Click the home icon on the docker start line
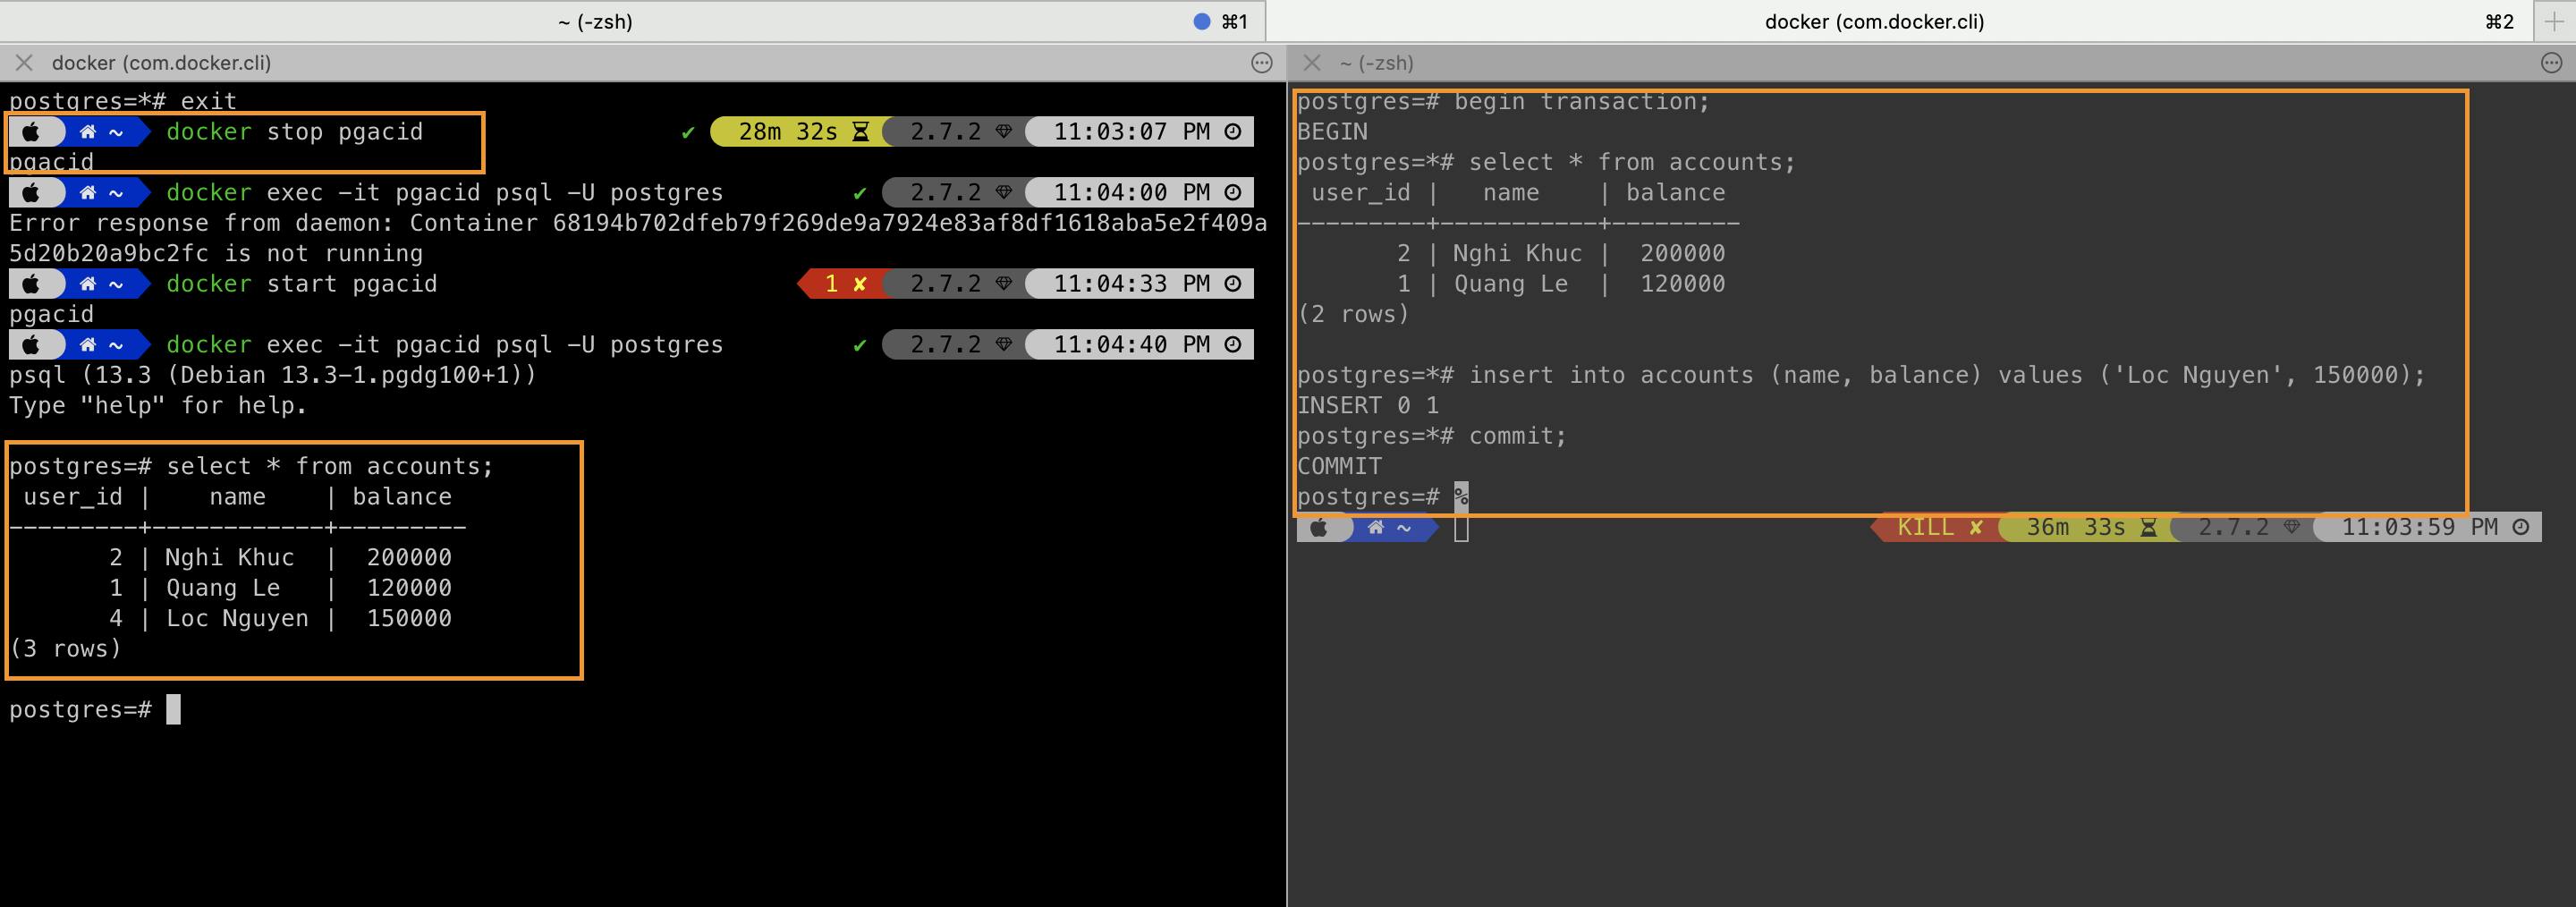Image resolution: width=2576 pixels, height=907 pixels. click(x=88, y=284)
